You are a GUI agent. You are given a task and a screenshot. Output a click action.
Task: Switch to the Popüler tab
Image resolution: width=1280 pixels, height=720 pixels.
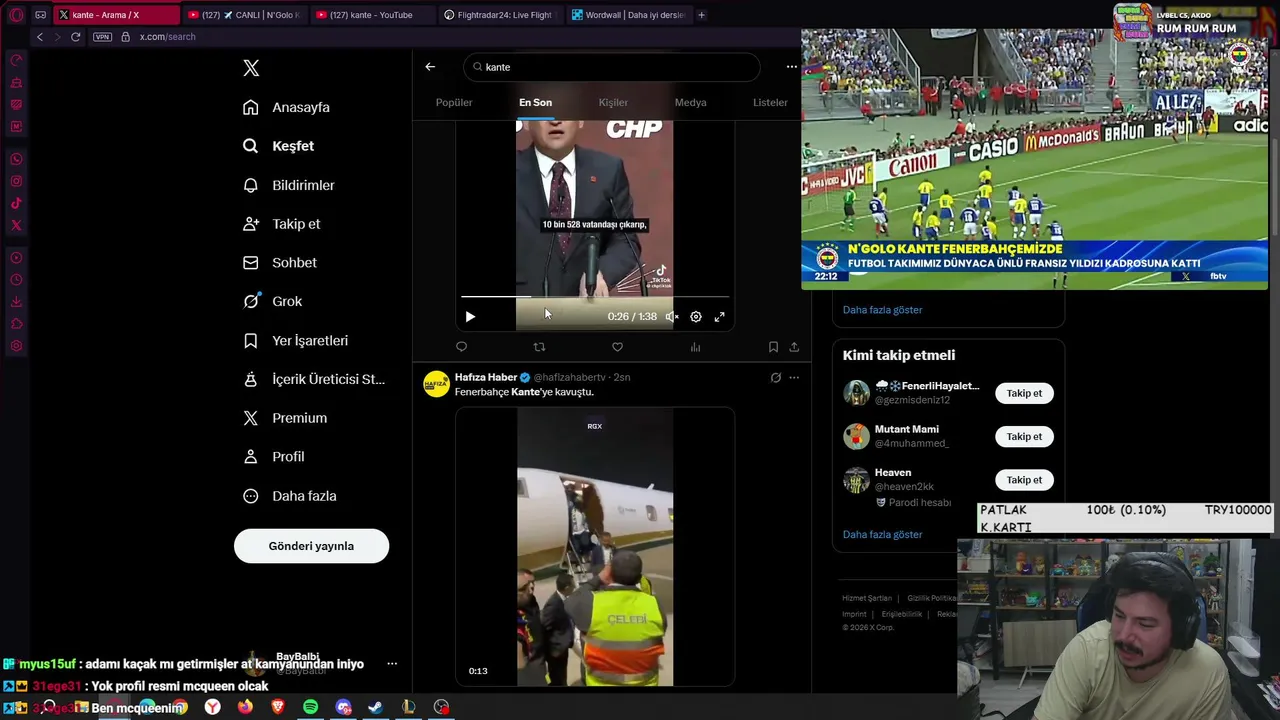454,102
